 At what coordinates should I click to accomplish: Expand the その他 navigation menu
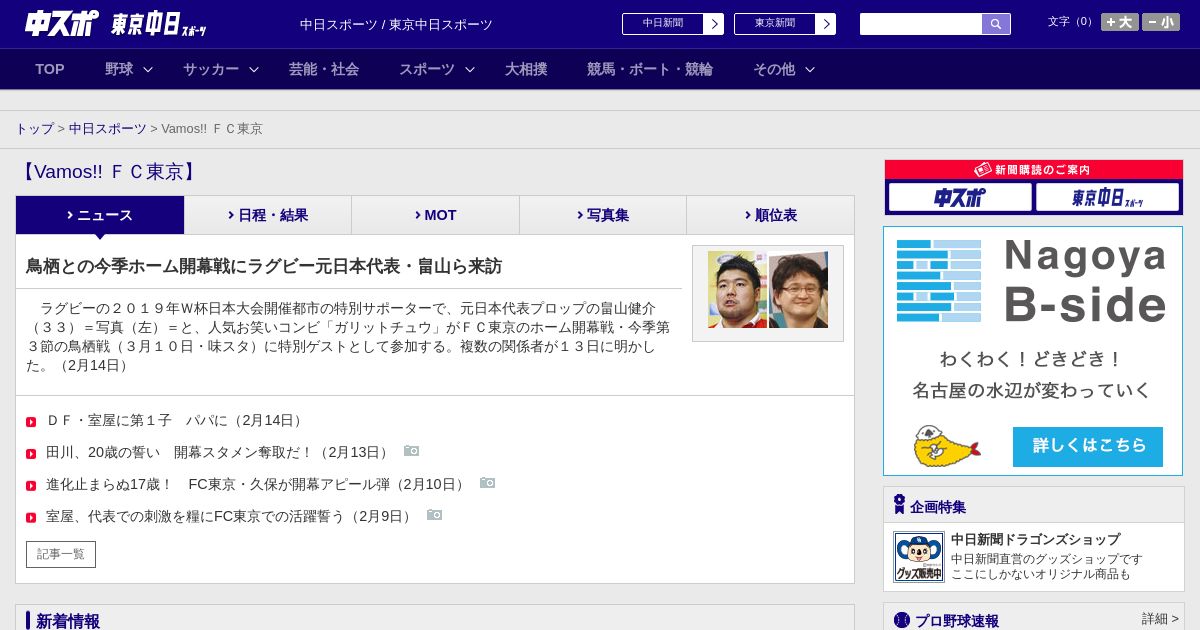[784, 69]
